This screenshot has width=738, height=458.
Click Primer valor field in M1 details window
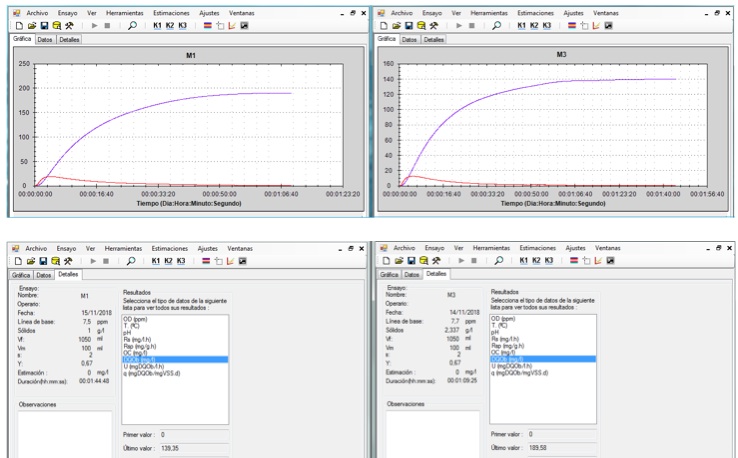(x=194, y=435)
